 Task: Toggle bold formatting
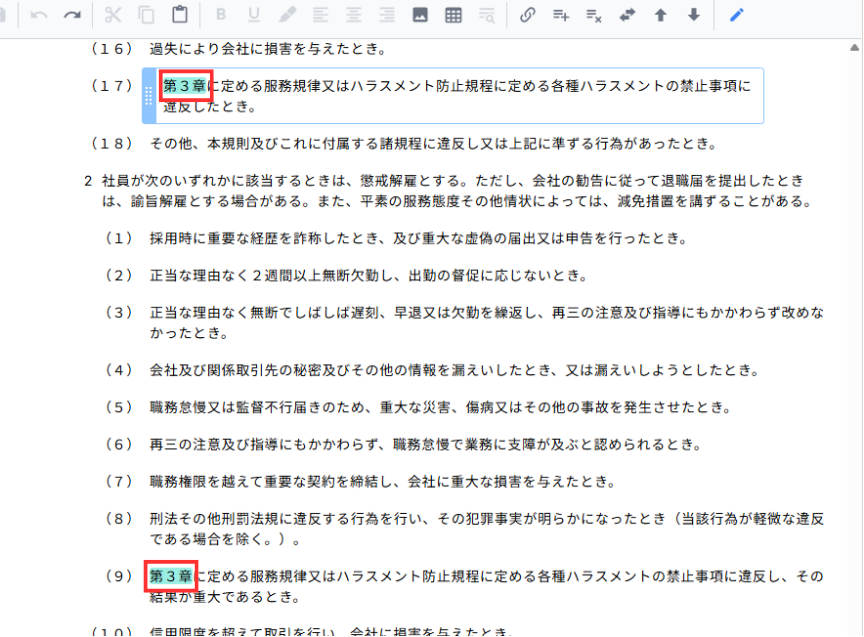(221, 16)
